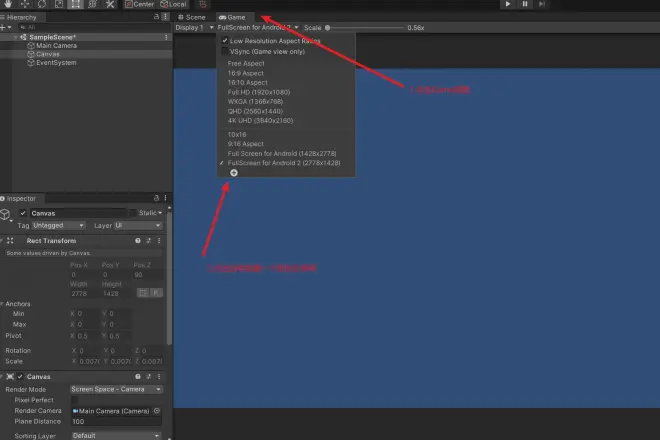This screenshot has width=660, height=440.
Task: Open the Layer UI dropdown
Action: [138, 225]
